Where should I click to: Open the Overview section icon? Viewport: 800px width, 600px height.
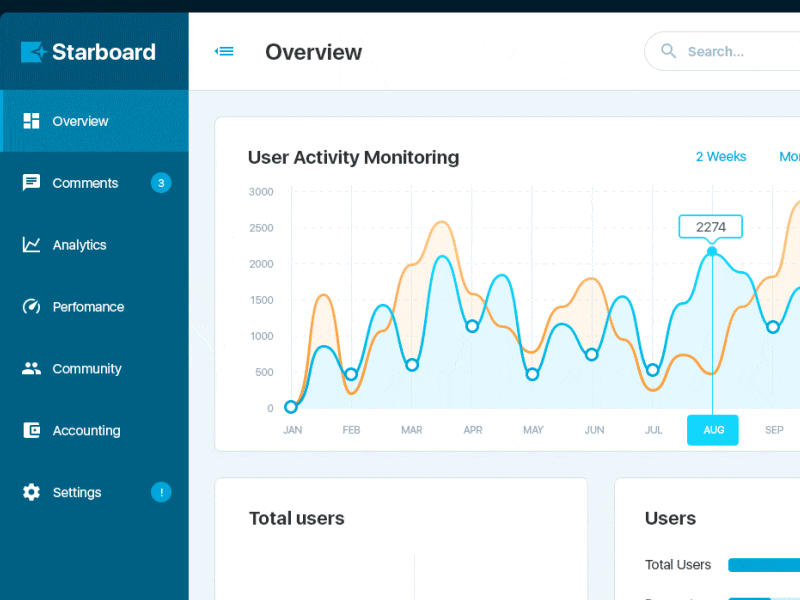click(x=31, y=121)
